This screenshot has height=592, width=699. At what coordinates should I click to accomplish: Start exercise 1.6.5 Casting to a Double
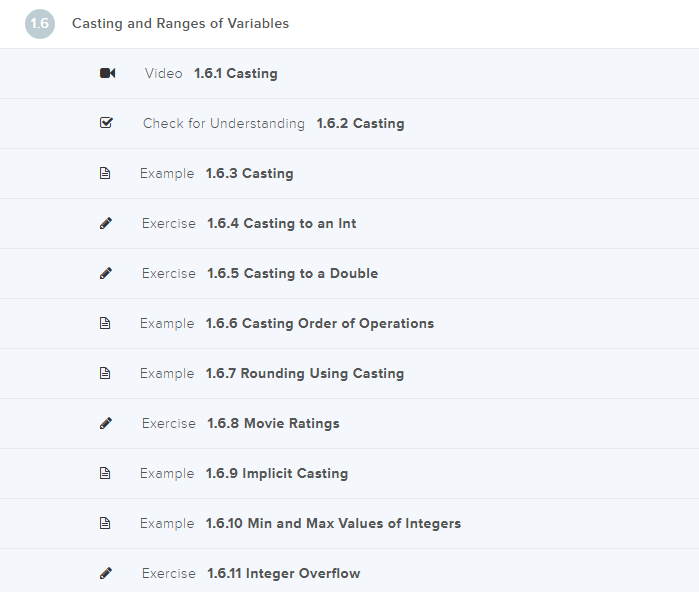tap(292, 273)
